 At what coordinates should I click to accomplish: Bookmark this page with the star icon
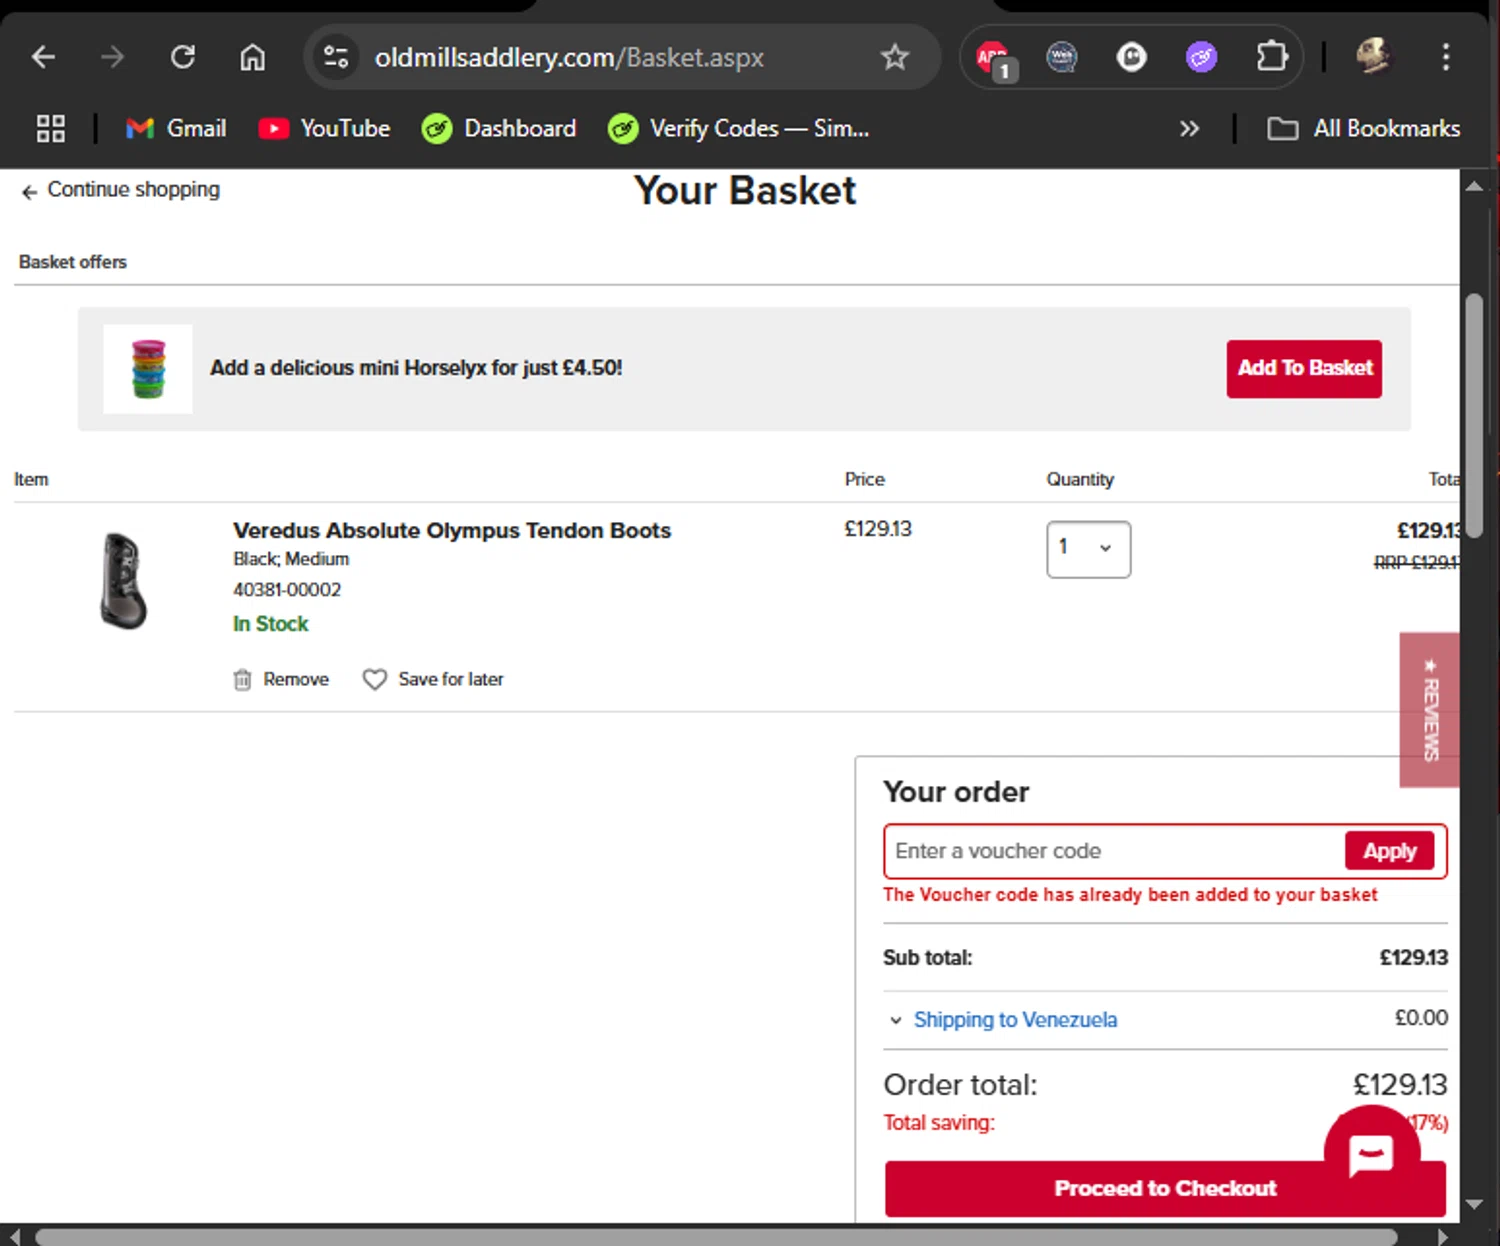coord(894,57)
